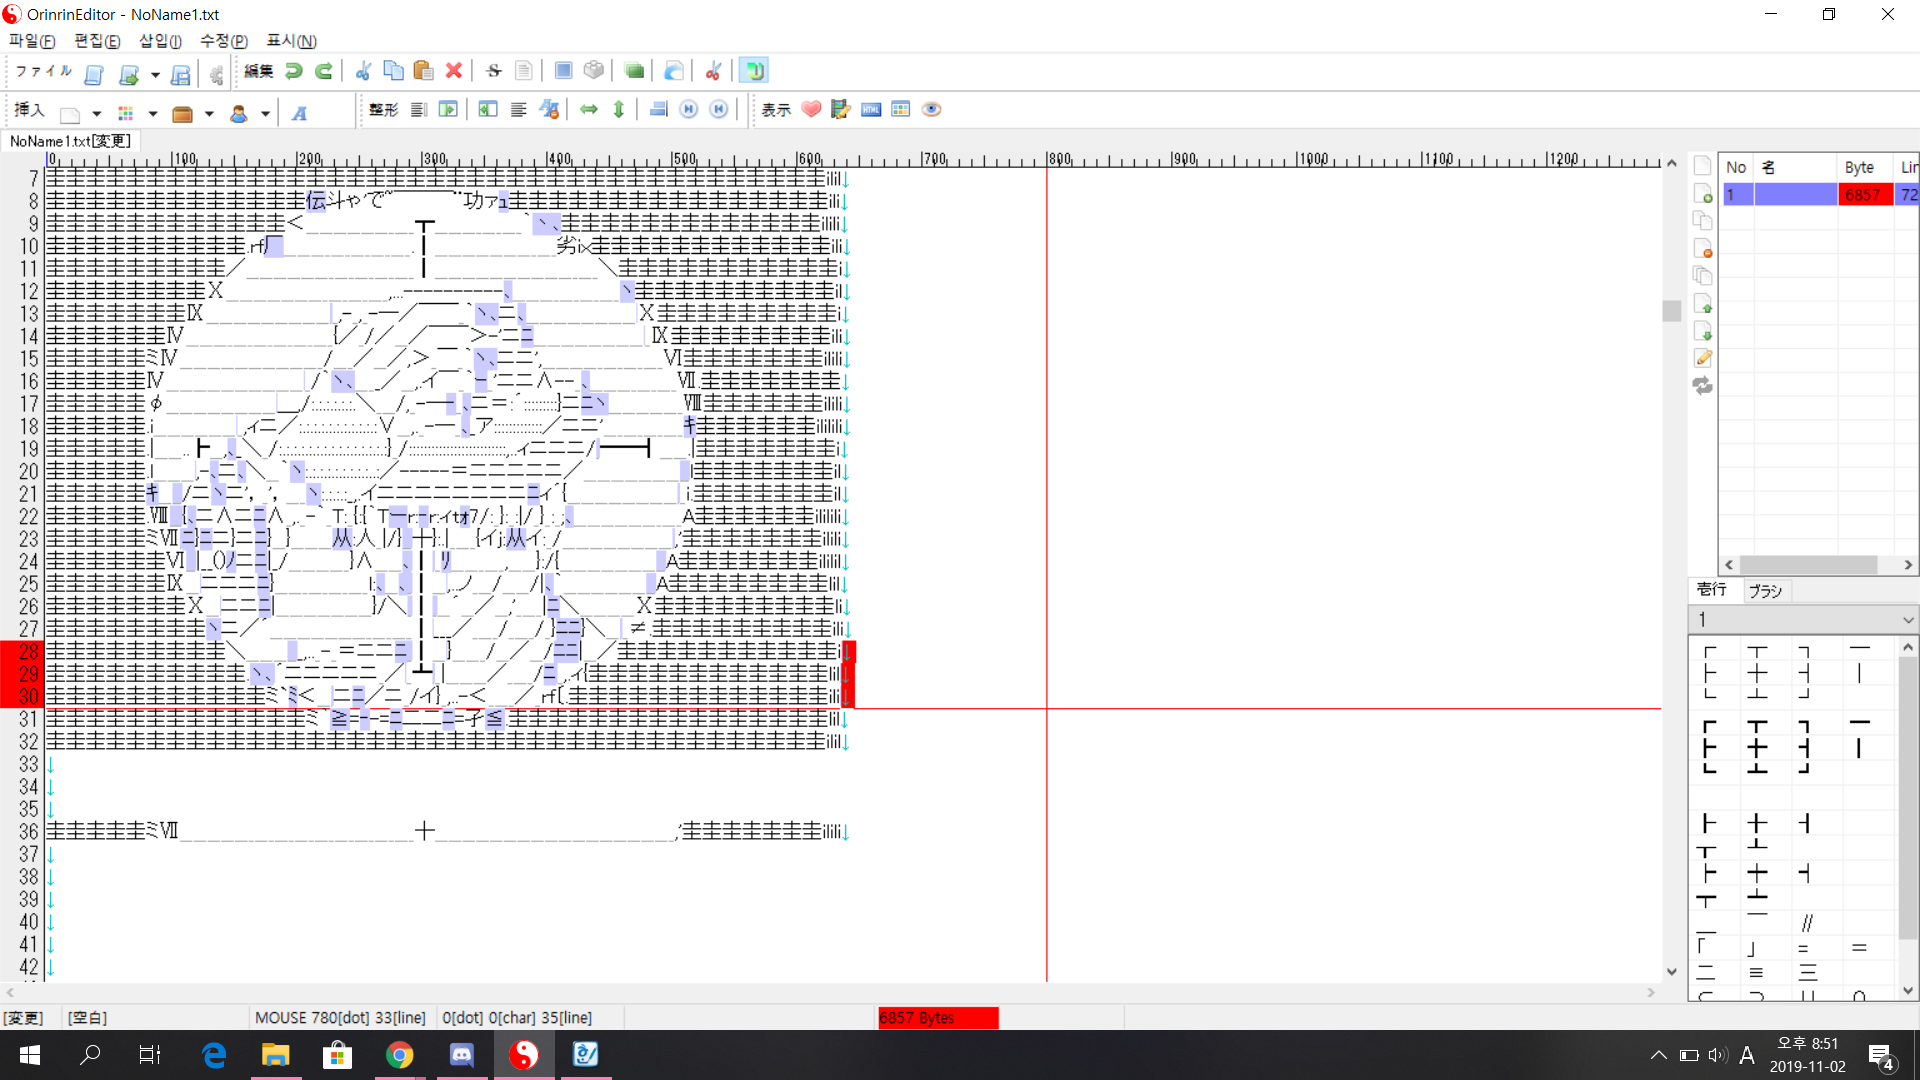1920x1080 pixels.
Task: Open the 편집(E) menu
Action: 97,41
